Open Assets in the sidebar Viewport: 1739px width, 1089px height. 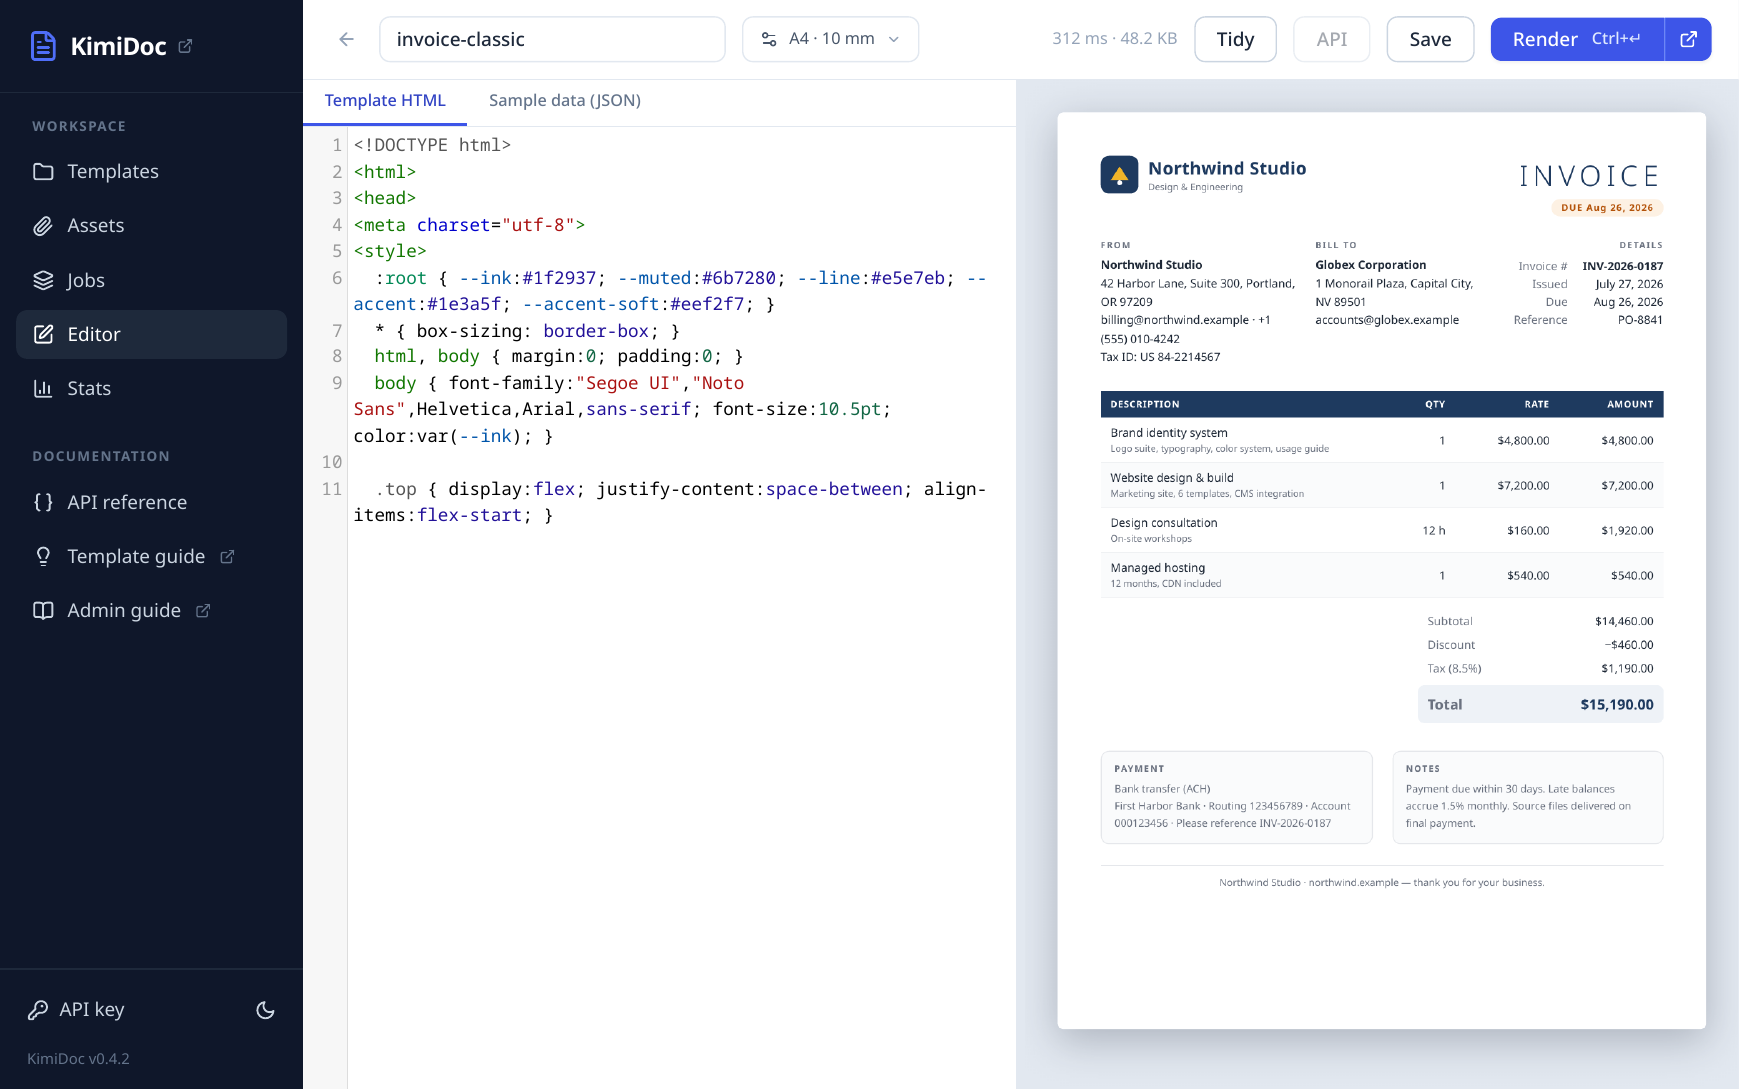tap(152, 226)
